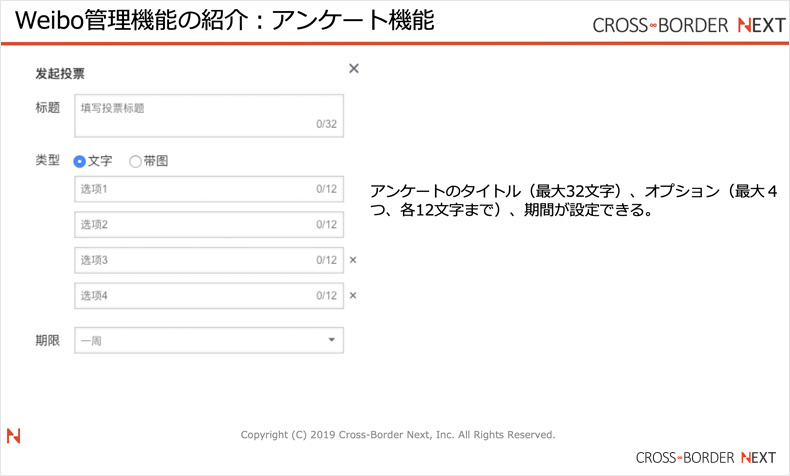Click the 标题 field label
The width and height of the screenshot is (790, 476).
click(48, 107)
